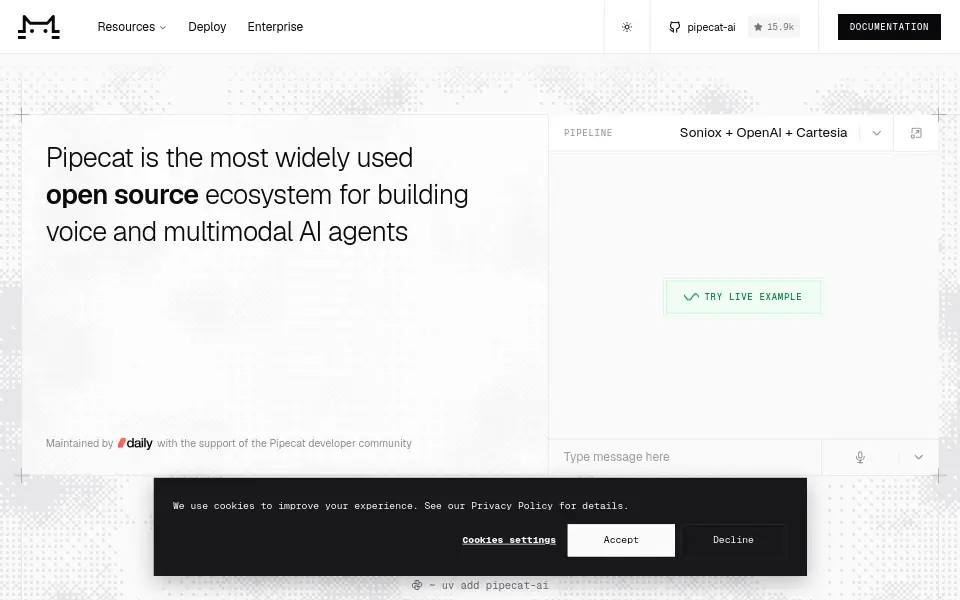Click the DOCUMENTATION button
The height and width of the screenshot is (600, 960).
(889, 27)
